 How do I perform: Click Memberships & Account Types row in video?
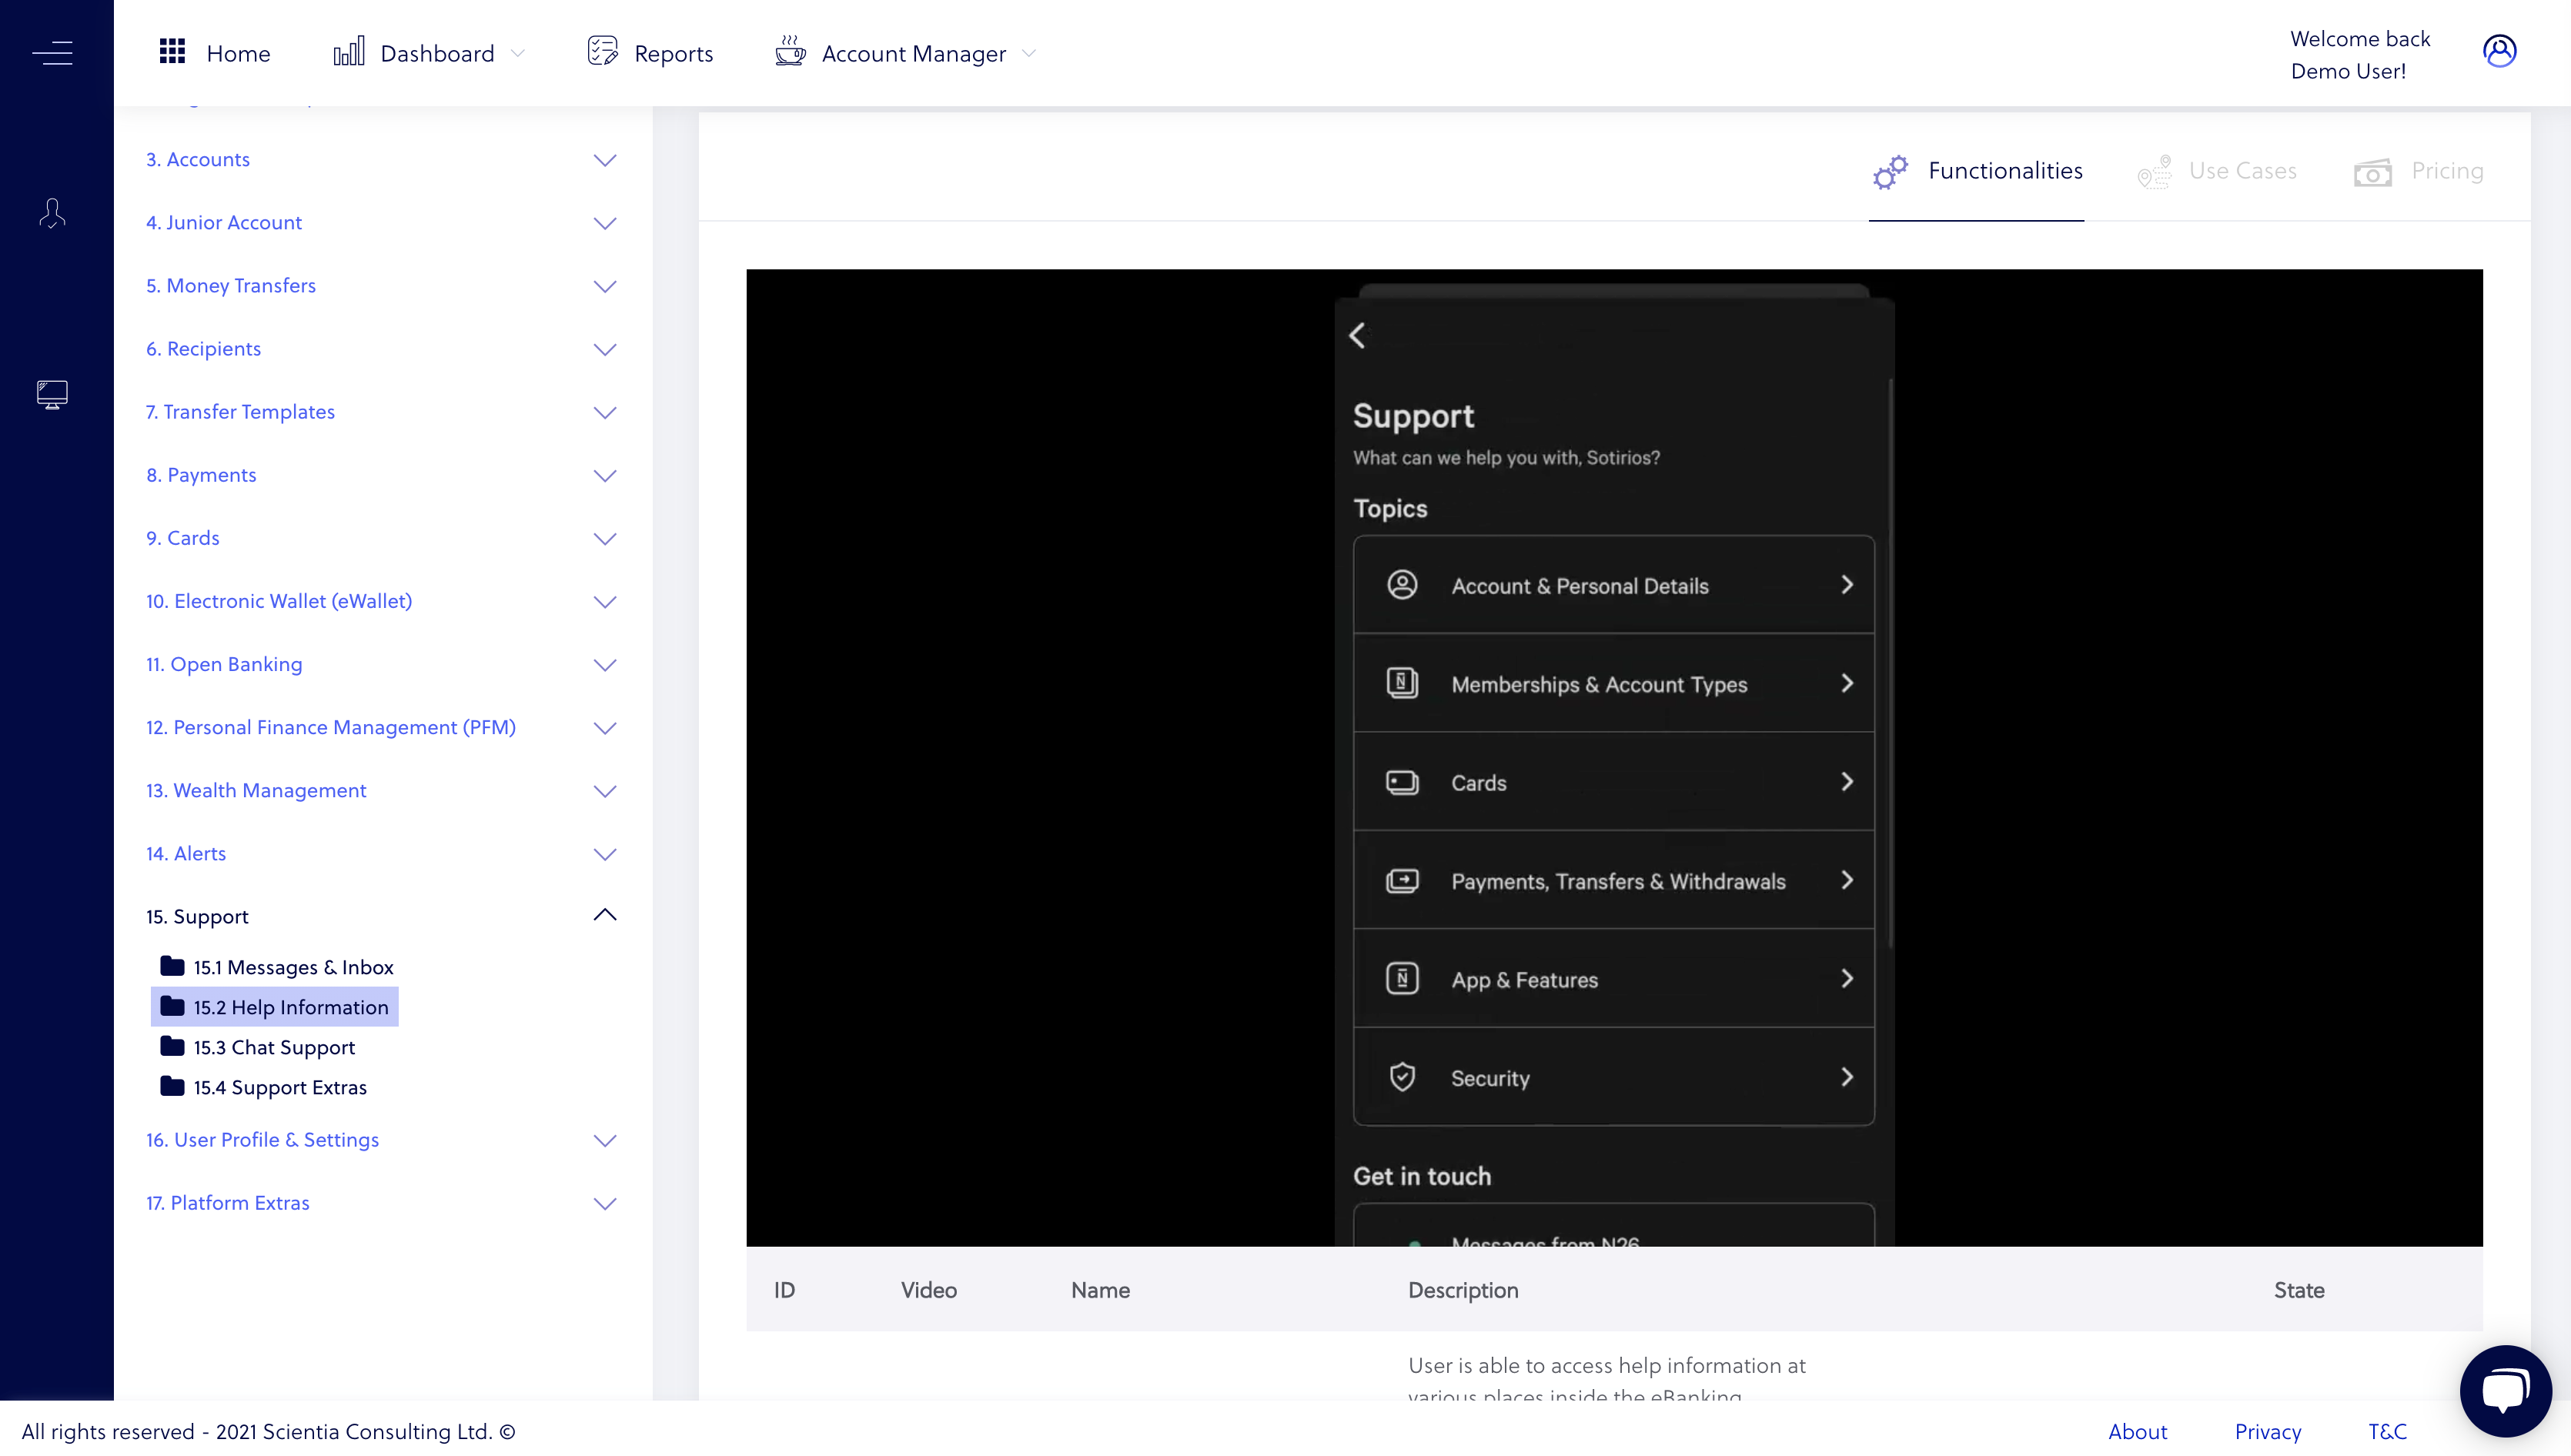[1613, 684]
